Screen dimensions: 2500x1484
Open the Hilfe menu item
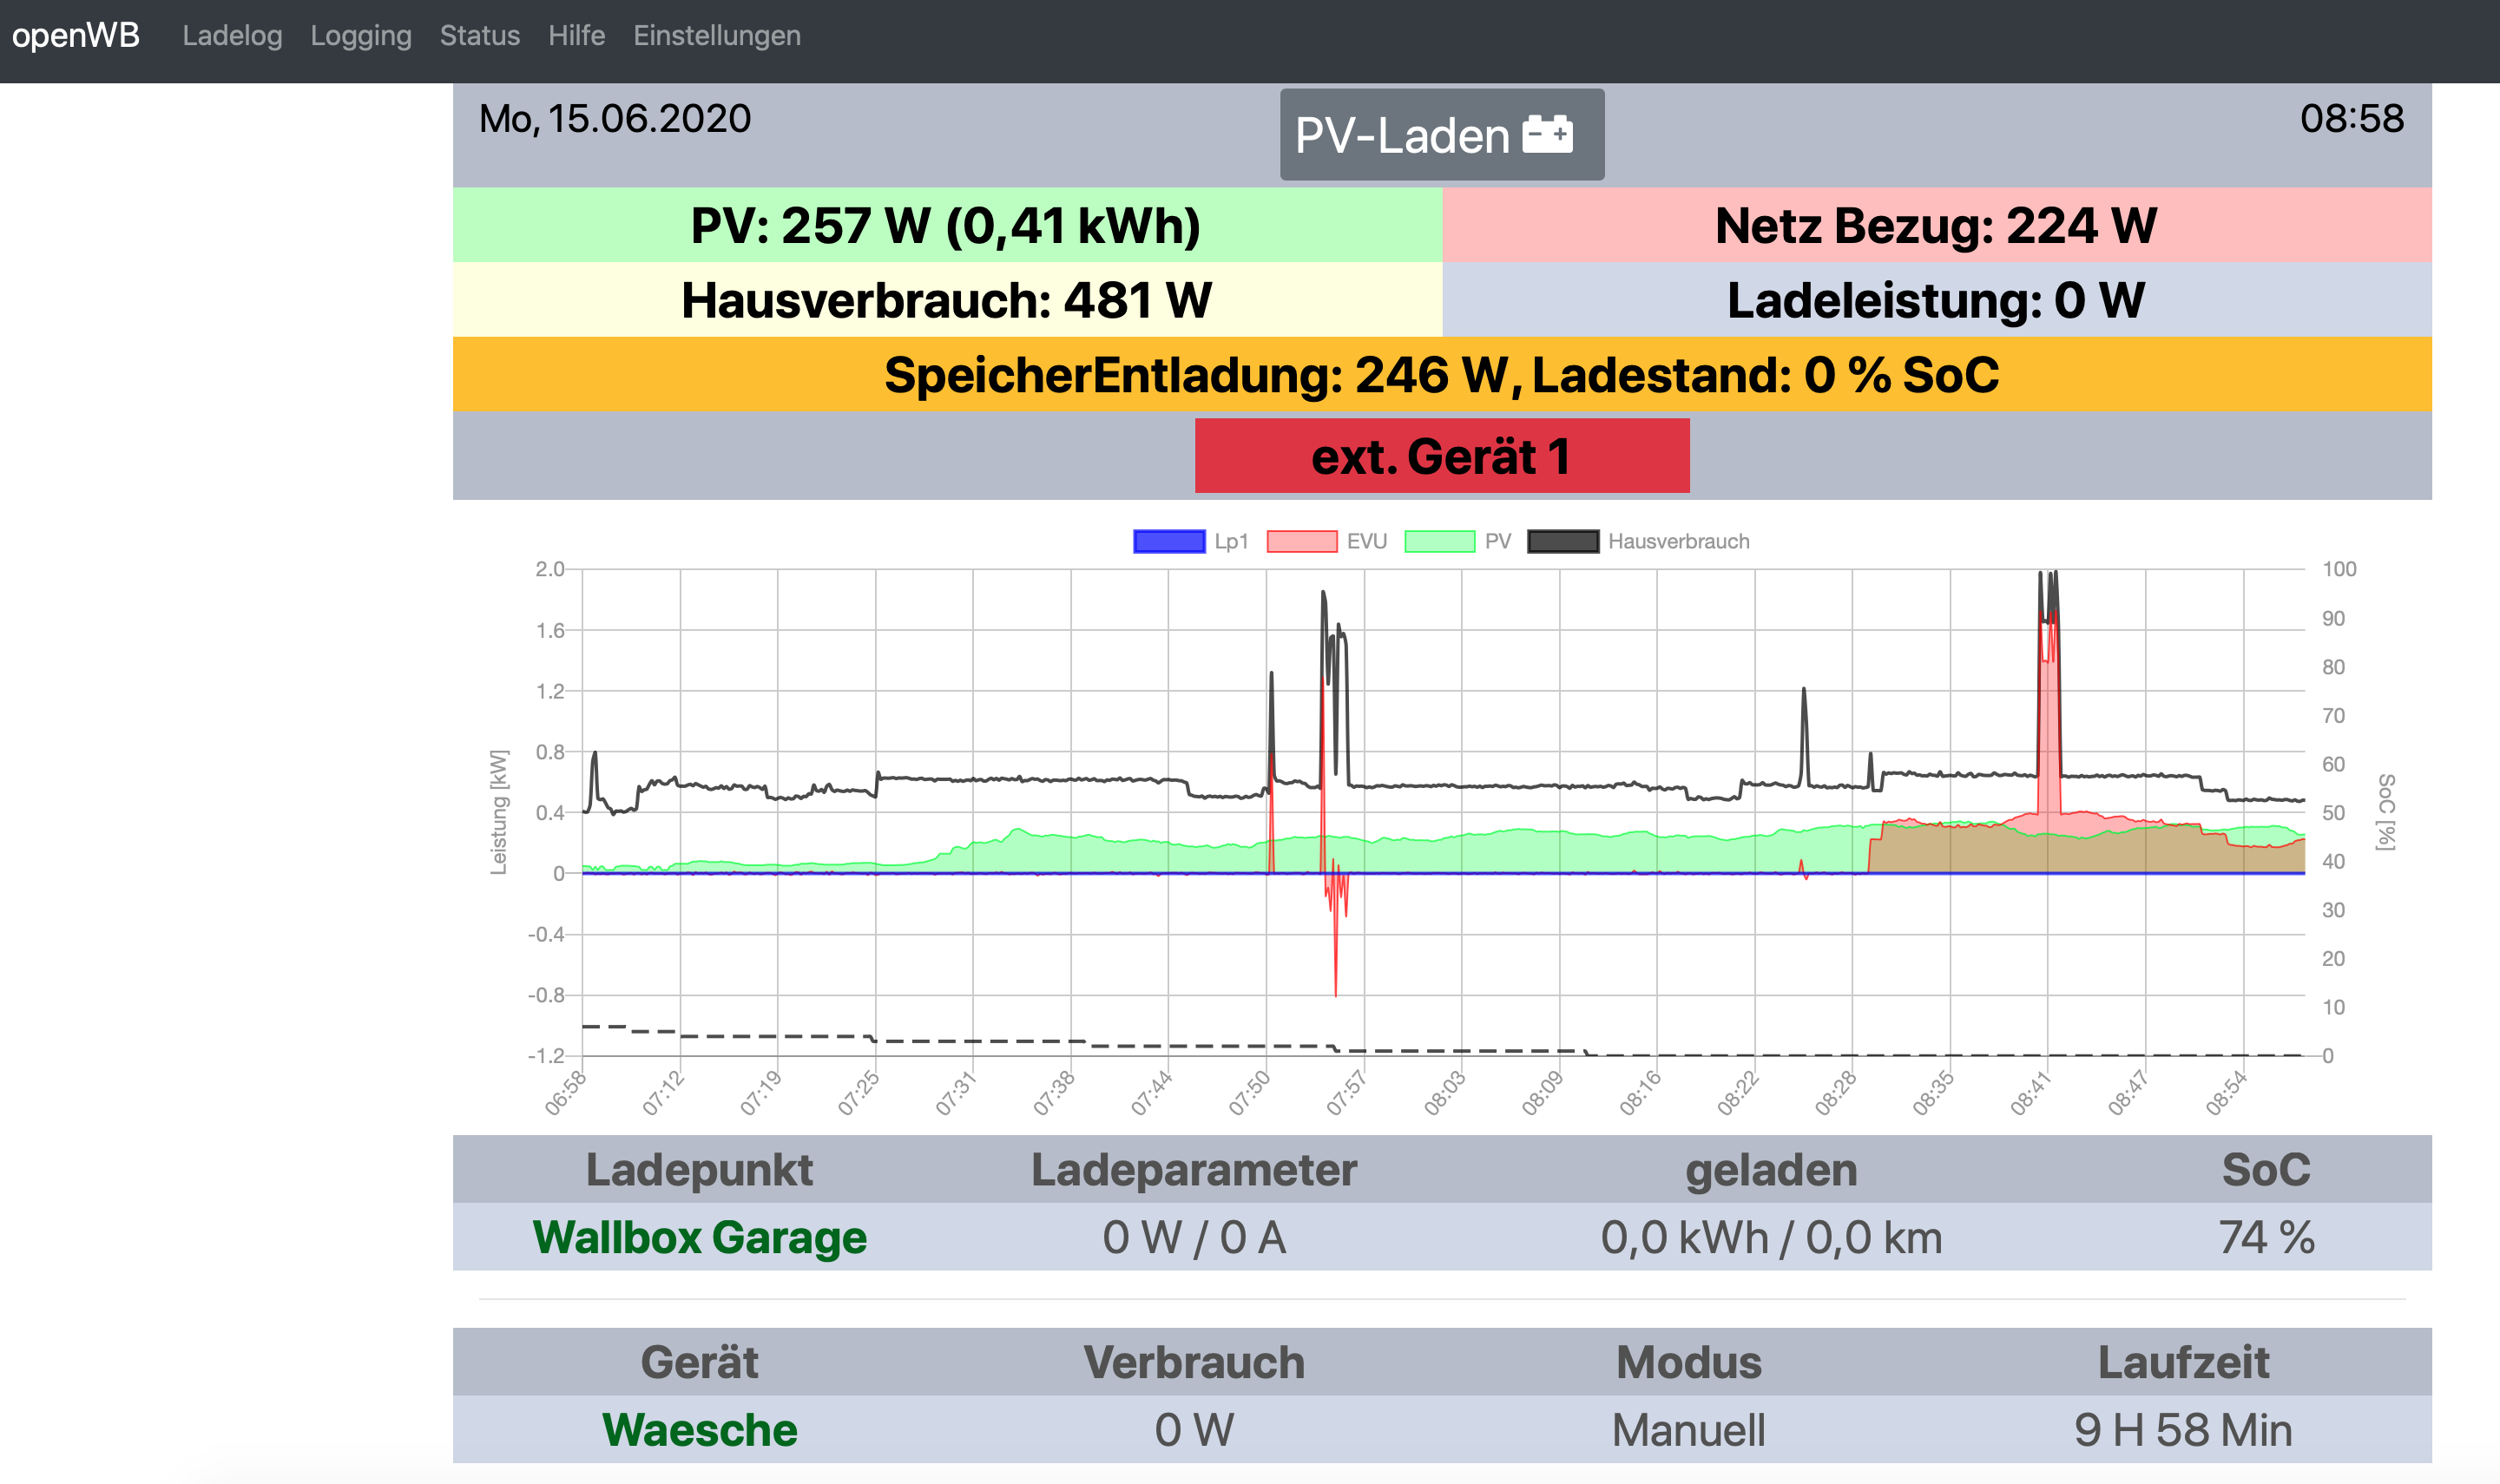576,36
